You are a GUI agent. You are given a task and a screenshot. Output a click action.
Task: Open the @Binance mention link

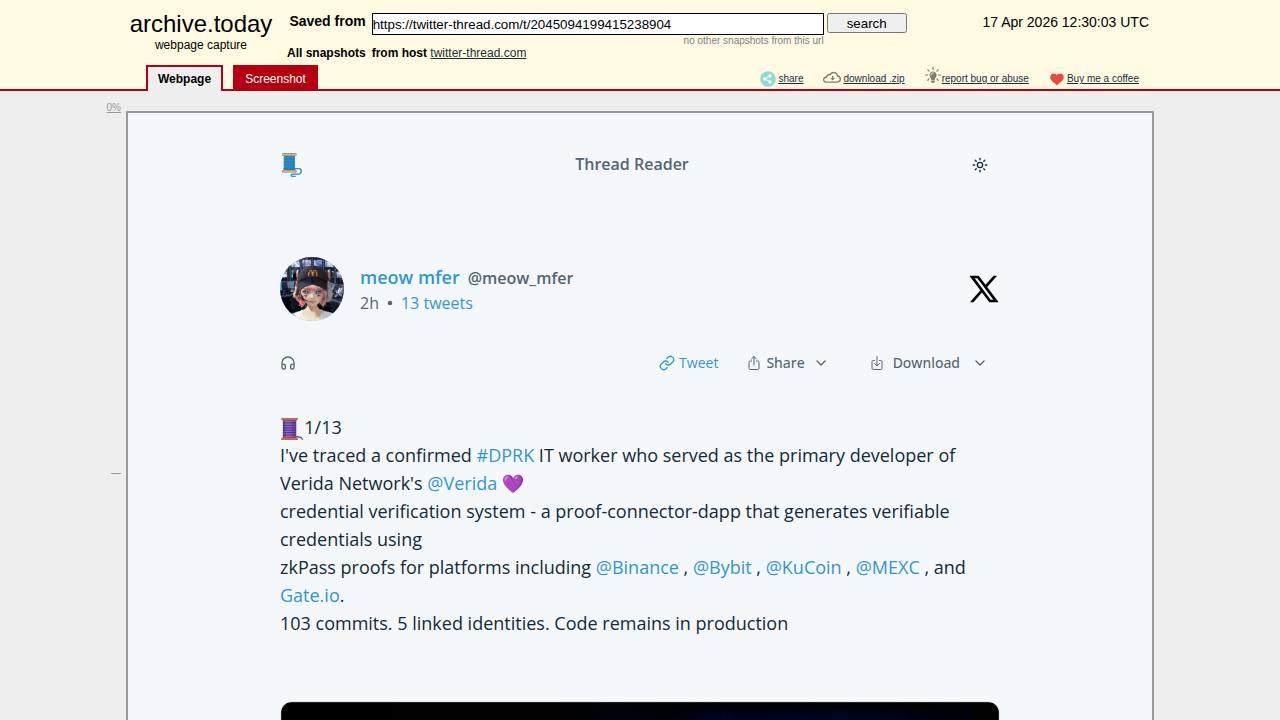637,567
